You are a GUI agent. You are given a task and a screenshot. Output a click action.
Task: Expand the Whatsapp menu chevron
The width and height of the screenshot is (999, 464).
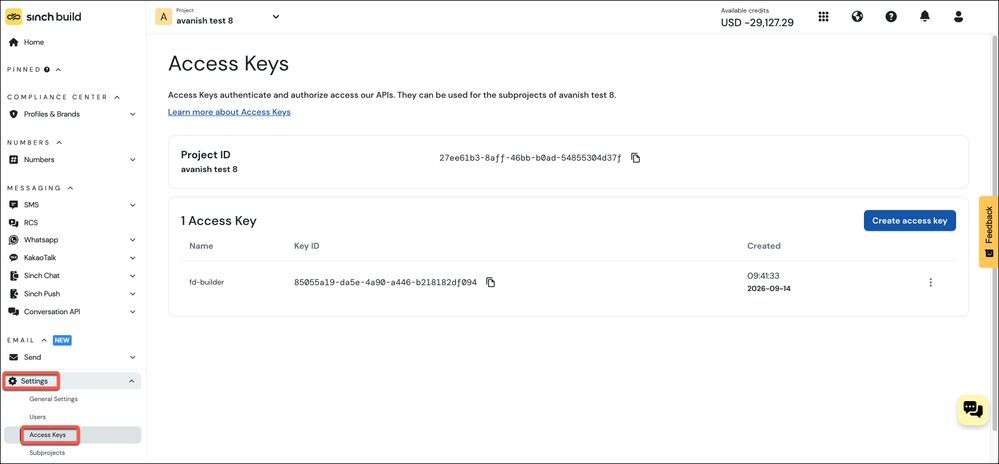click(133, 240)
